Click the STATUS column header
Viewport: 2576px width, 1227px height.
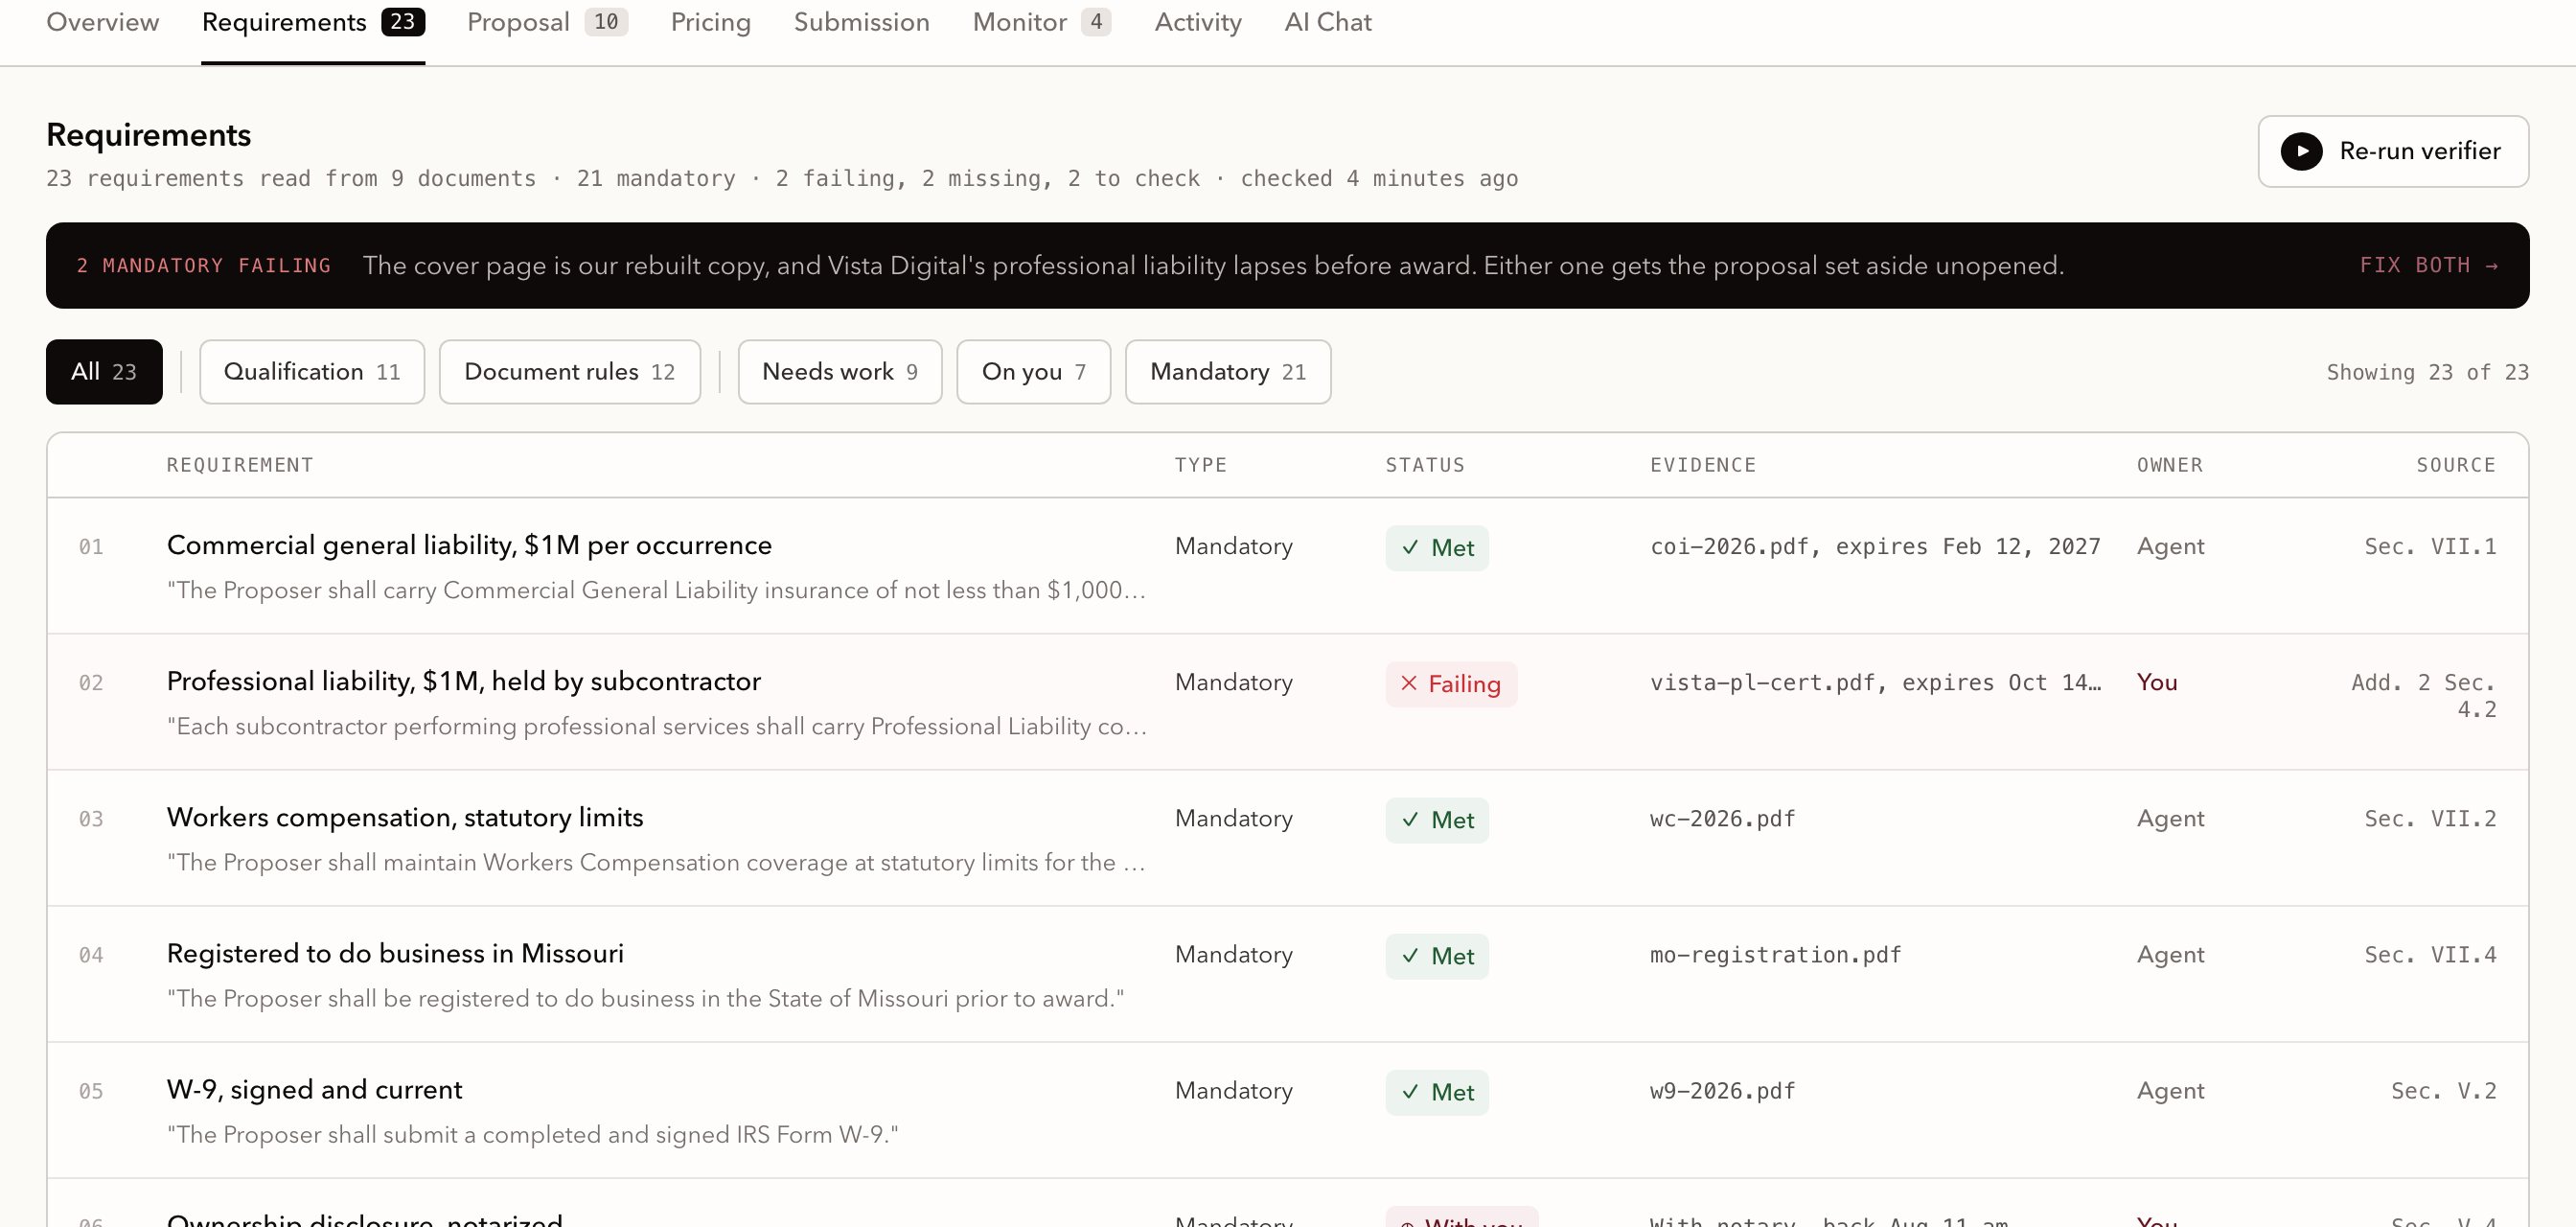1425,465
